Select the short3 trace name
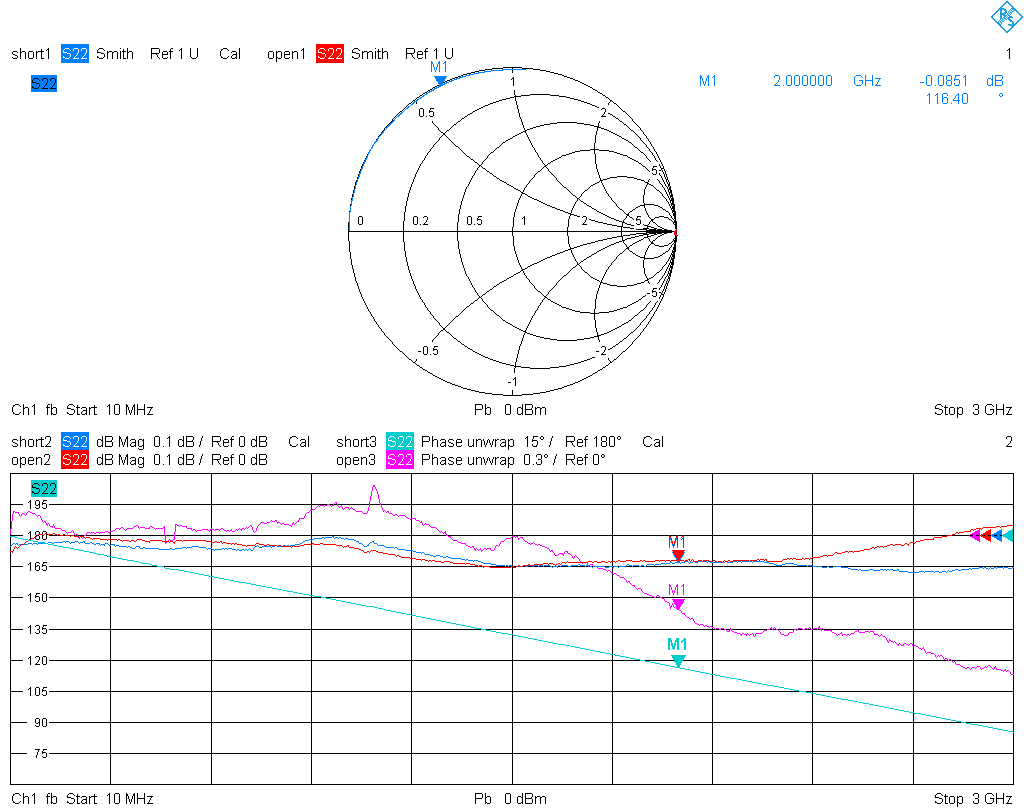The width and height of the screenshot is (1024, 812). point(356,442)
